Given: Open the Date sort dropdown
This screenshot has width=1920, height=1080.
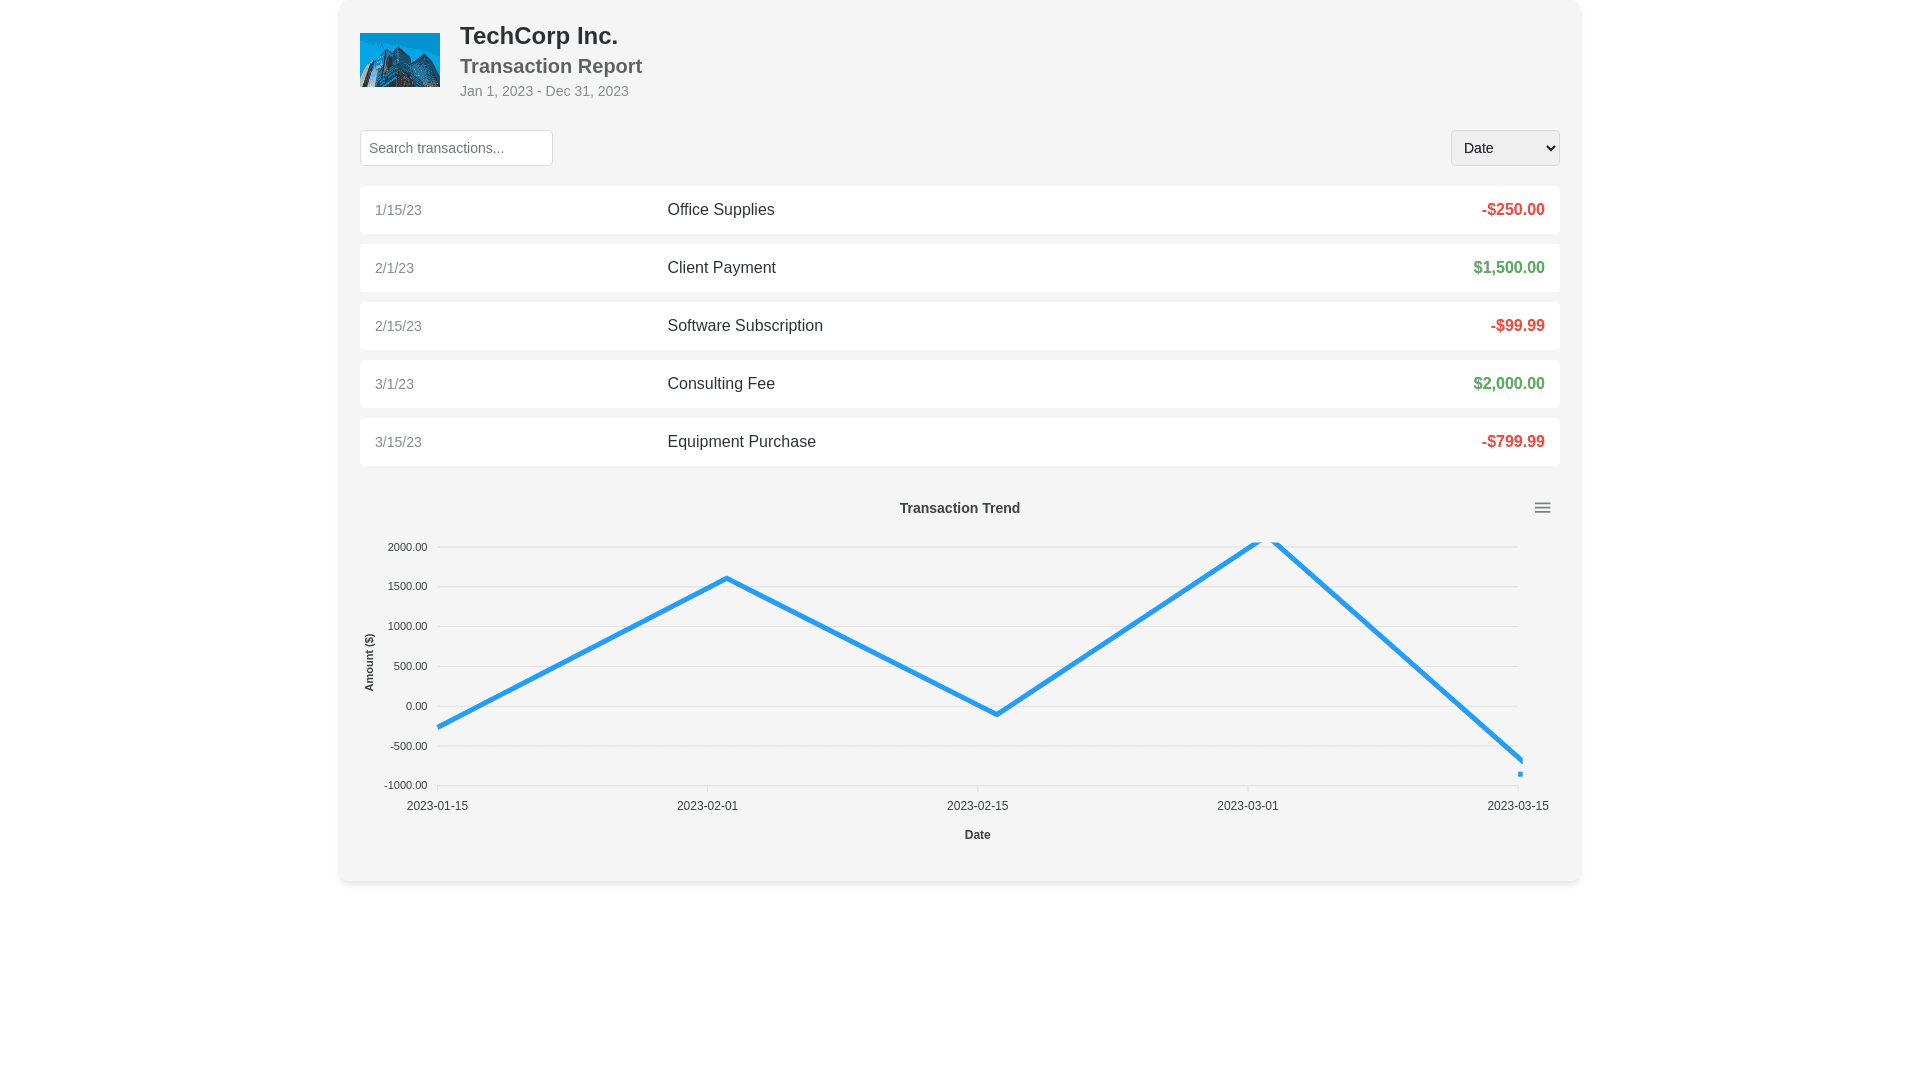Looking at the screenshot, I should point(1504,148).
